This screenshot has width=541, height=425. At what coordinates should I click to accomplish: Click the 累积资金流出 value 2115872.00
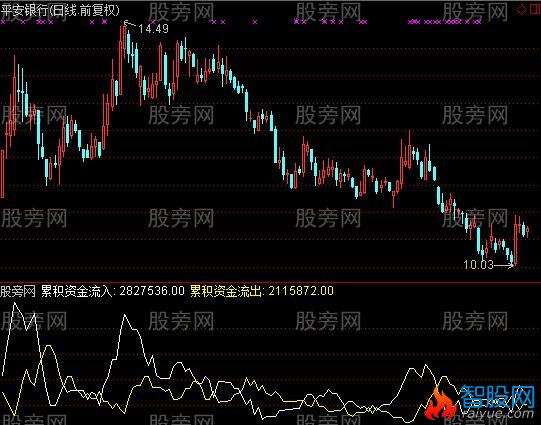[301, 291]
